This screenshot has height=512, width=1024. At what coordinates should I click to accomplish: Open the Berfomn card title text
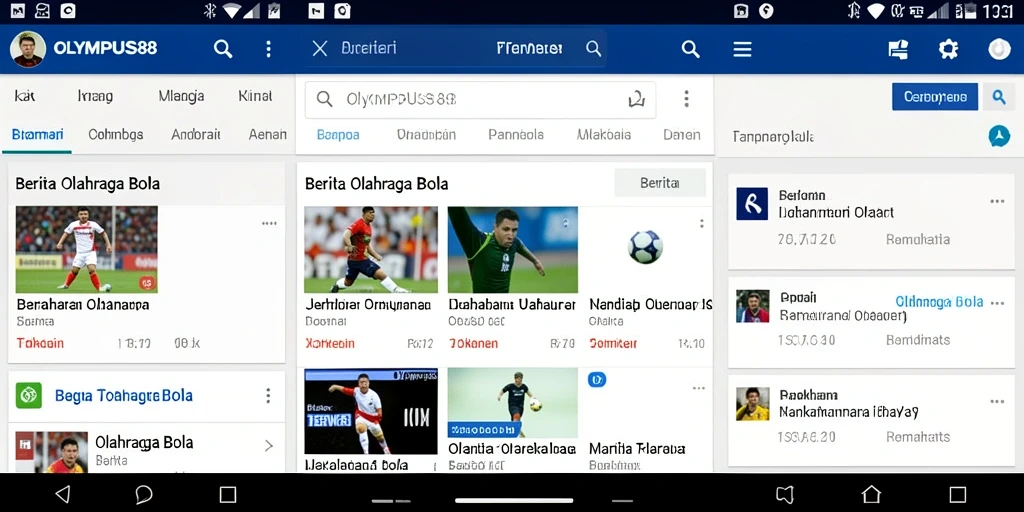(x=802, y=195)
